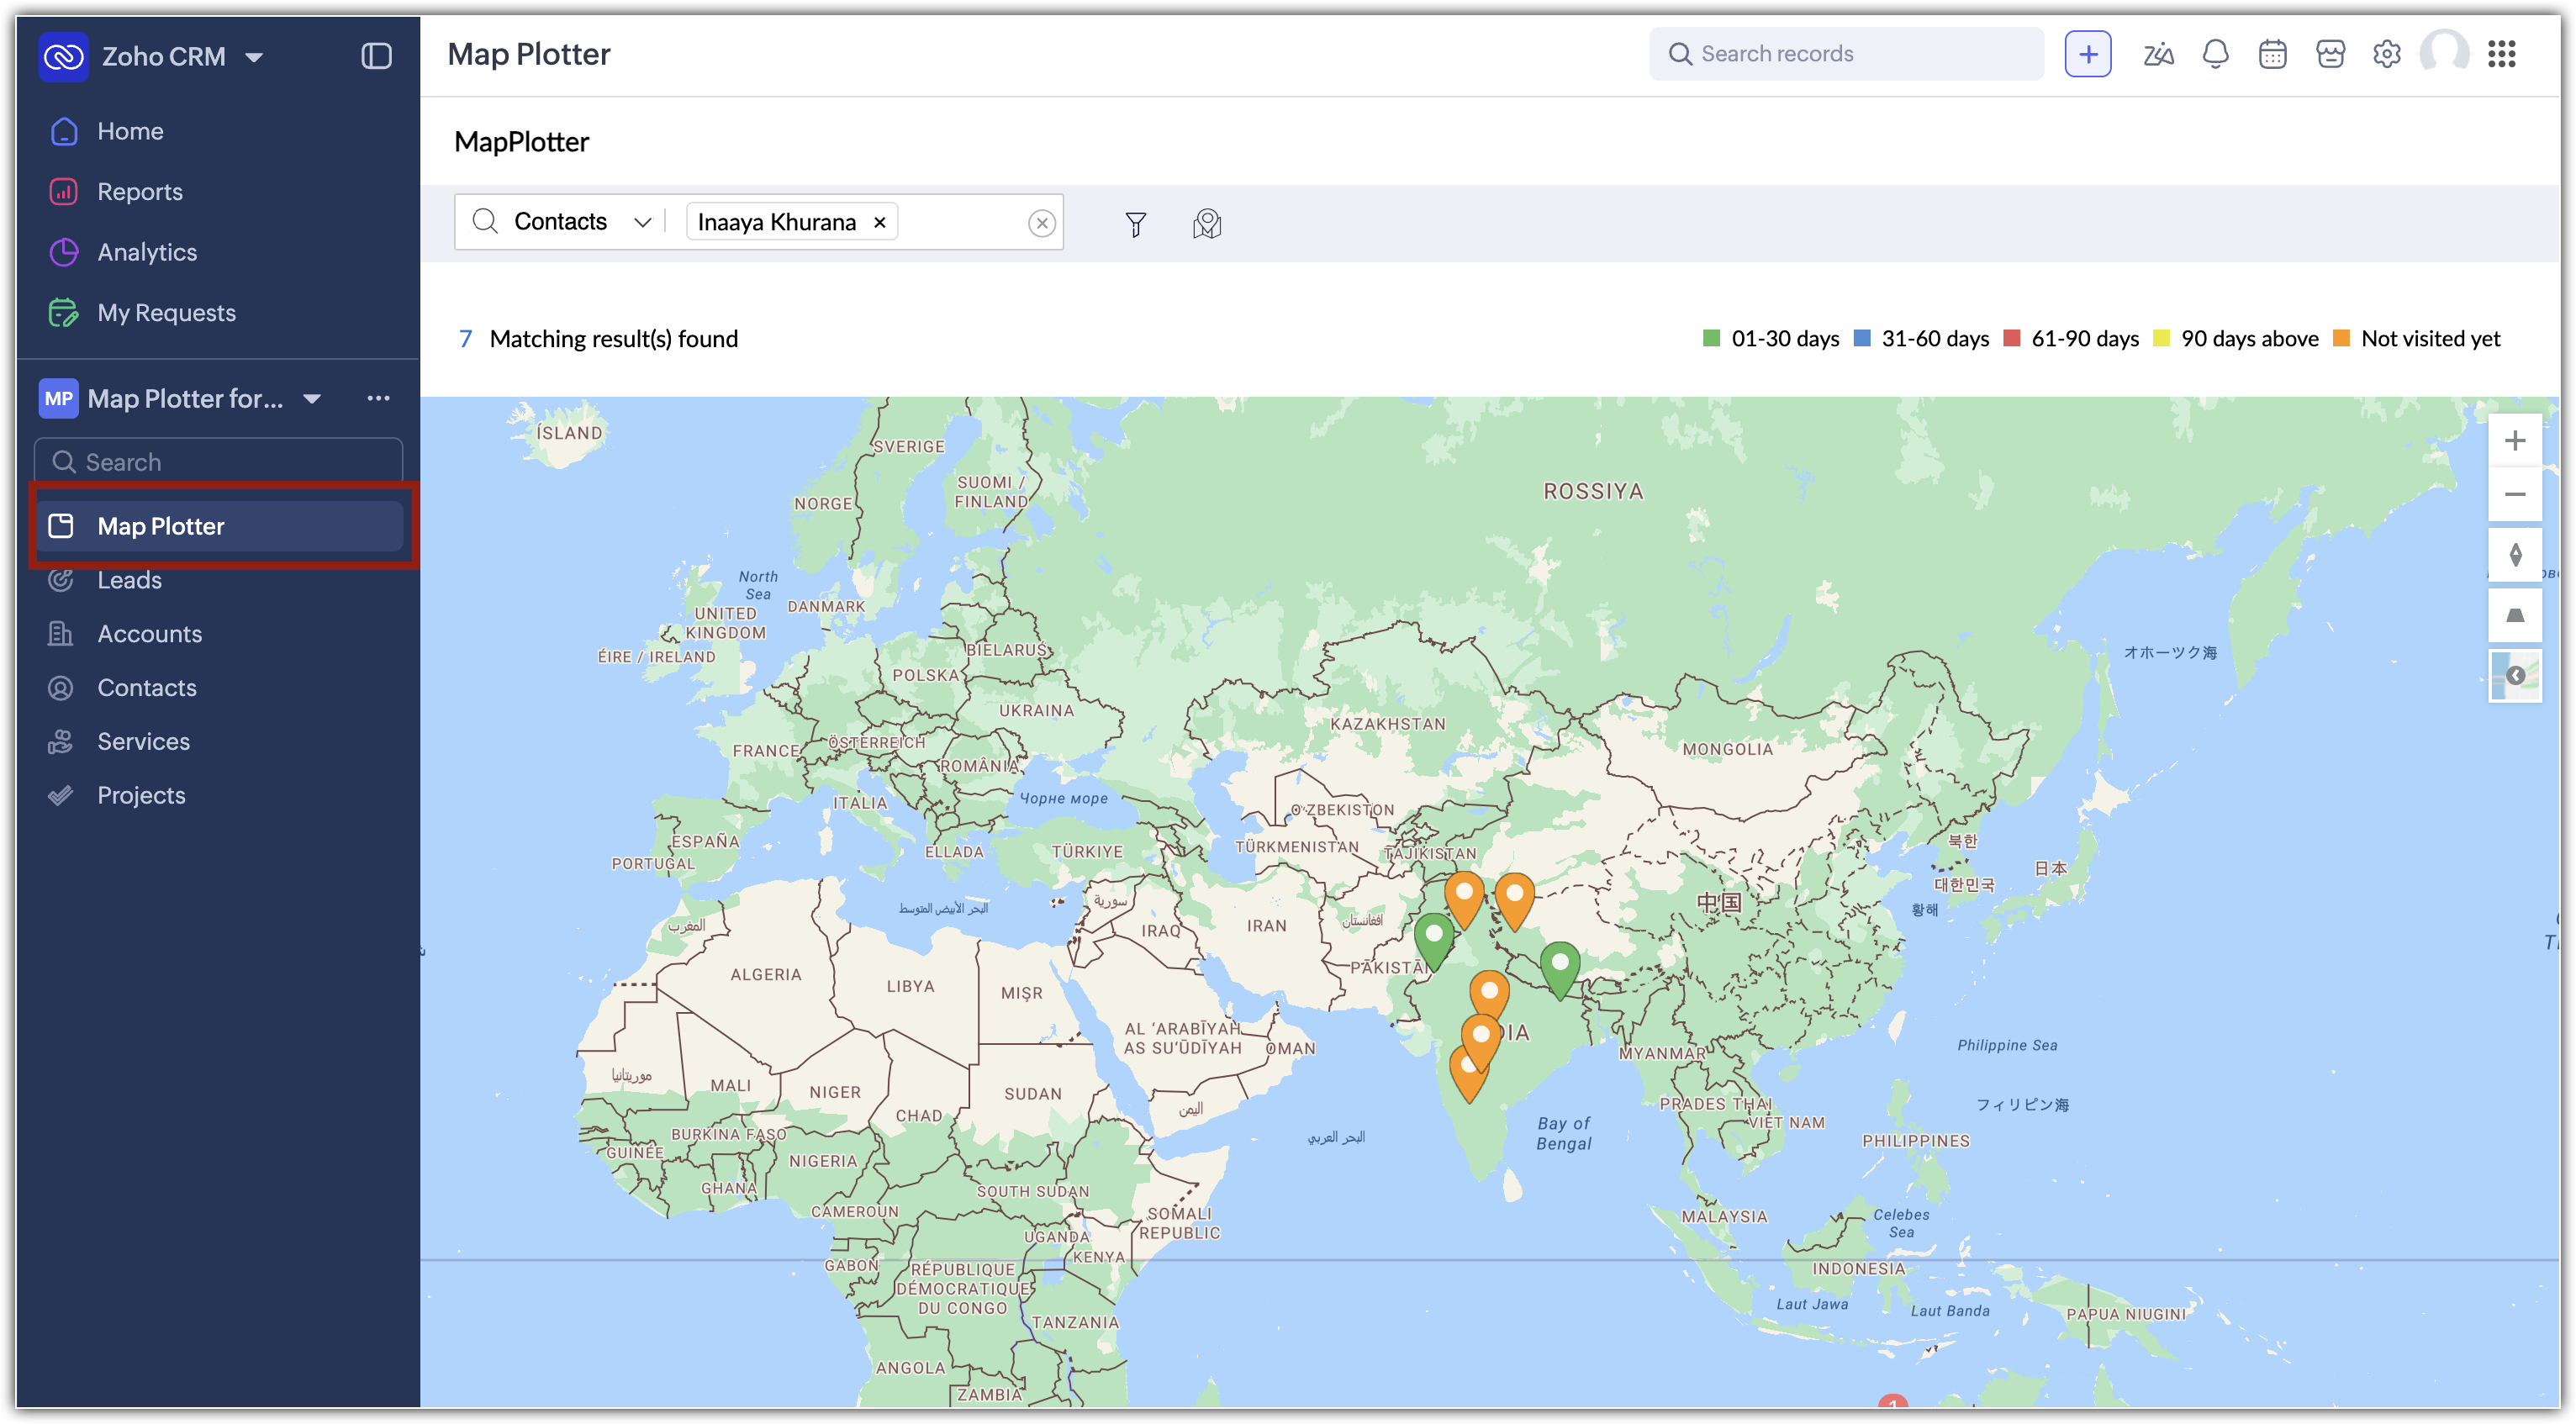2576x1424 pixels.
Task: Click the KAZAKHSTAN label on map
Action: [1387, 724]
